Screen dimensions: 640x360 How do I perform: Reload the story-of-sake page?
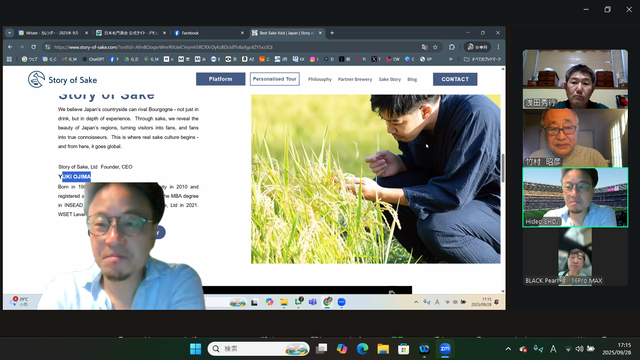point(33,47)
